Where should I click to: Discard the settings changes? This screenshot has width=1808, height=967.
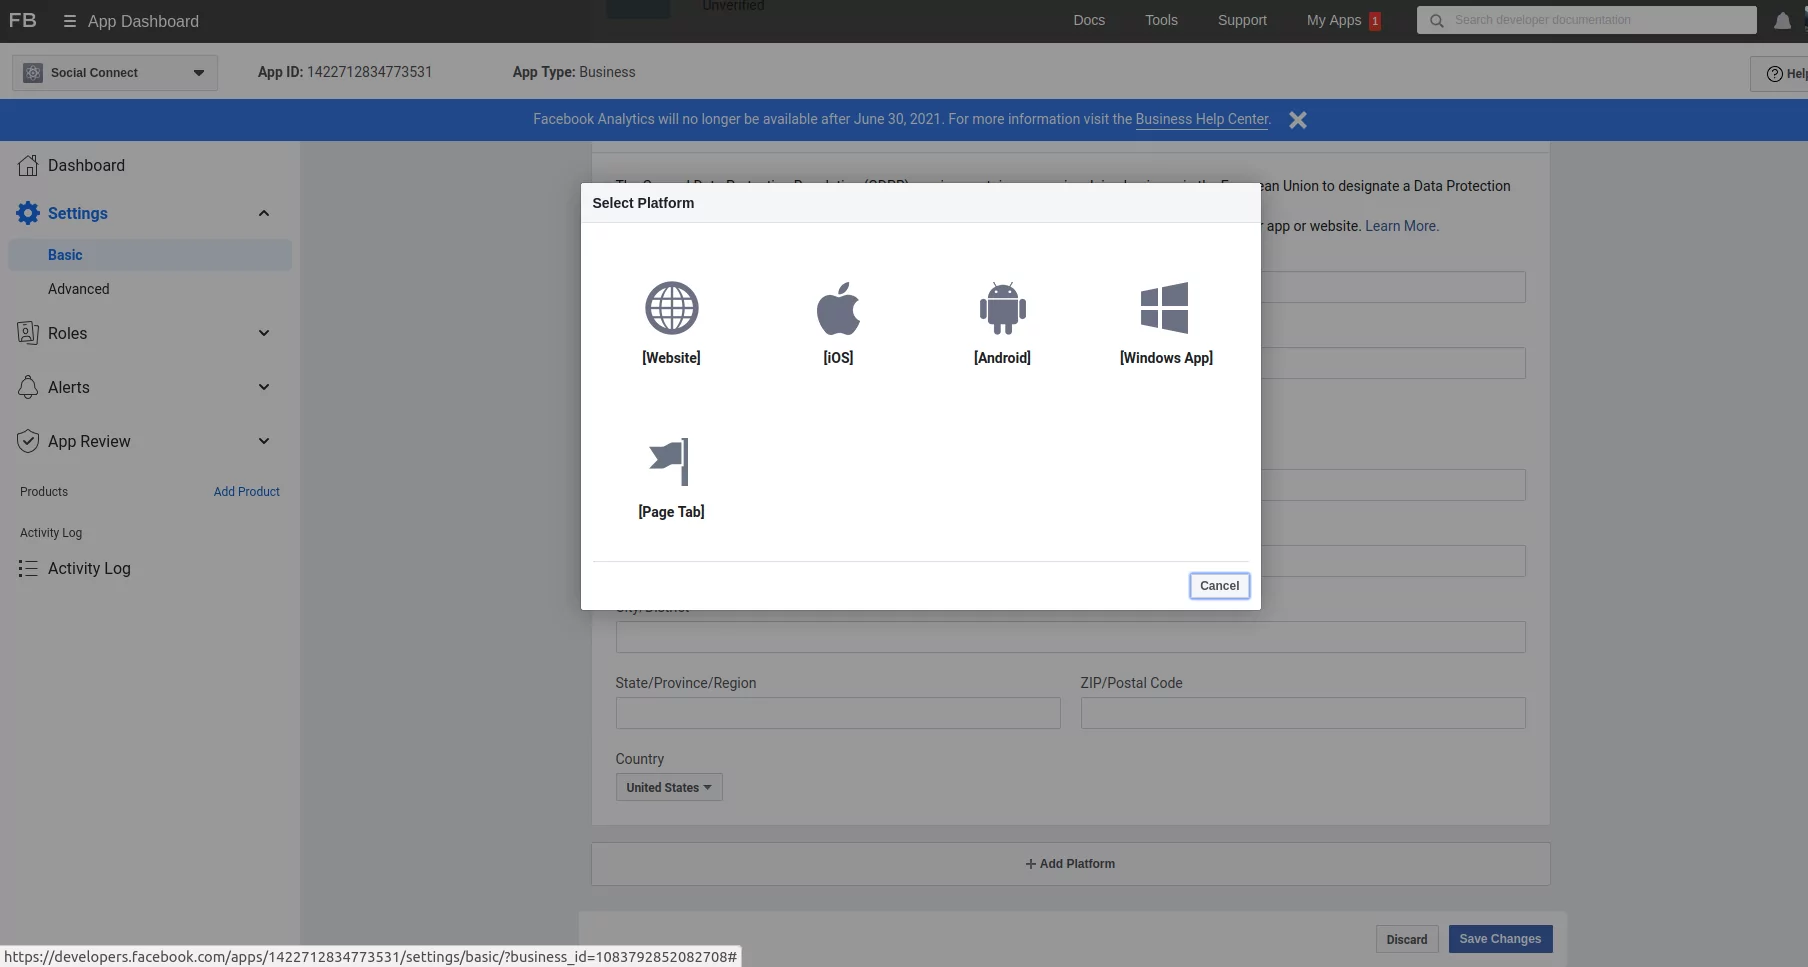[x=1406, y=939]
